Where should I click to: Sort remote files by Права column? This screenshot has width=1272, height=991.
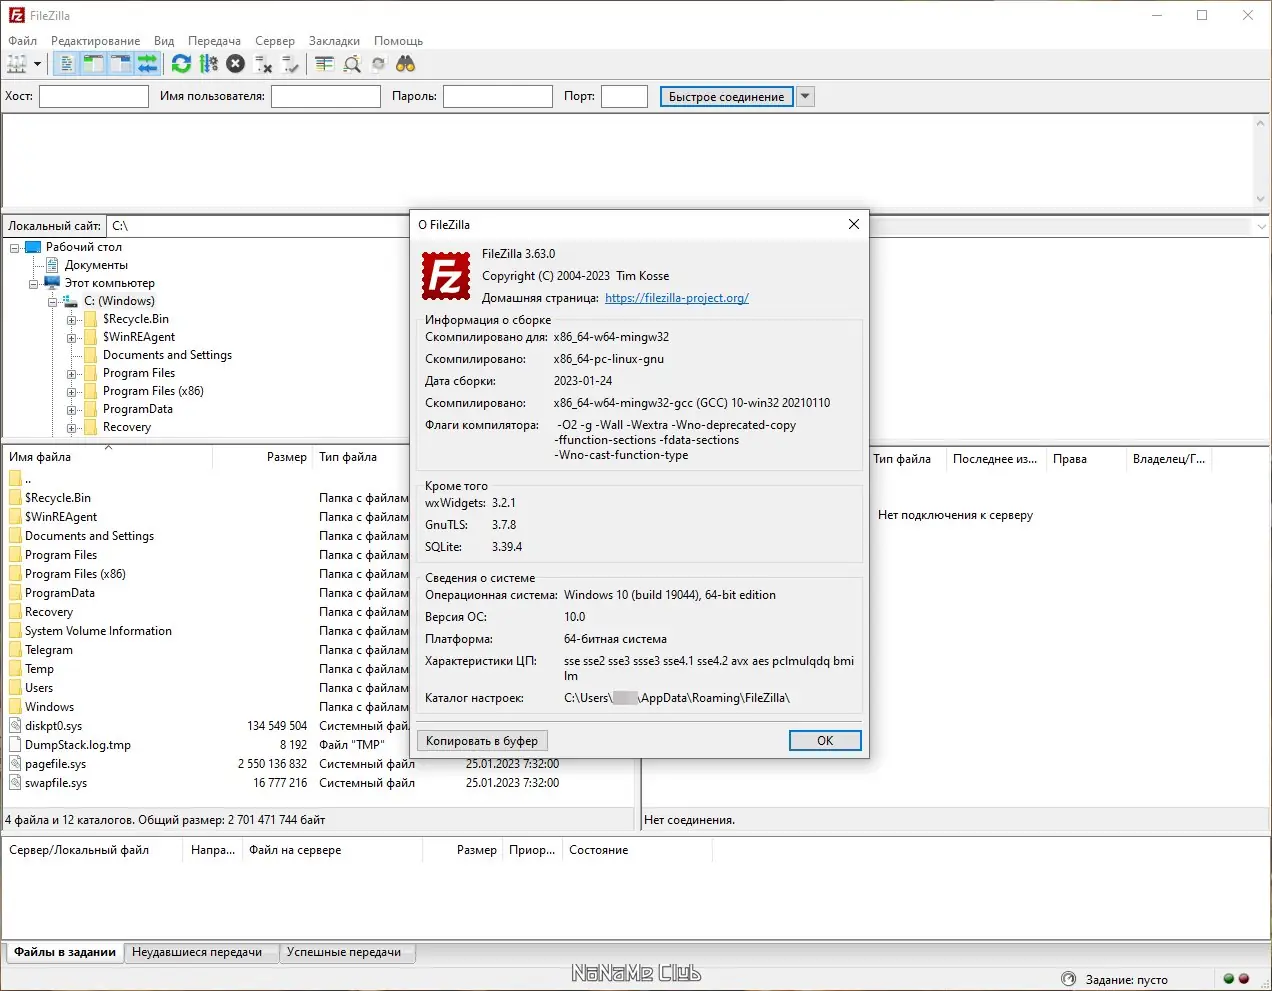1086,459
